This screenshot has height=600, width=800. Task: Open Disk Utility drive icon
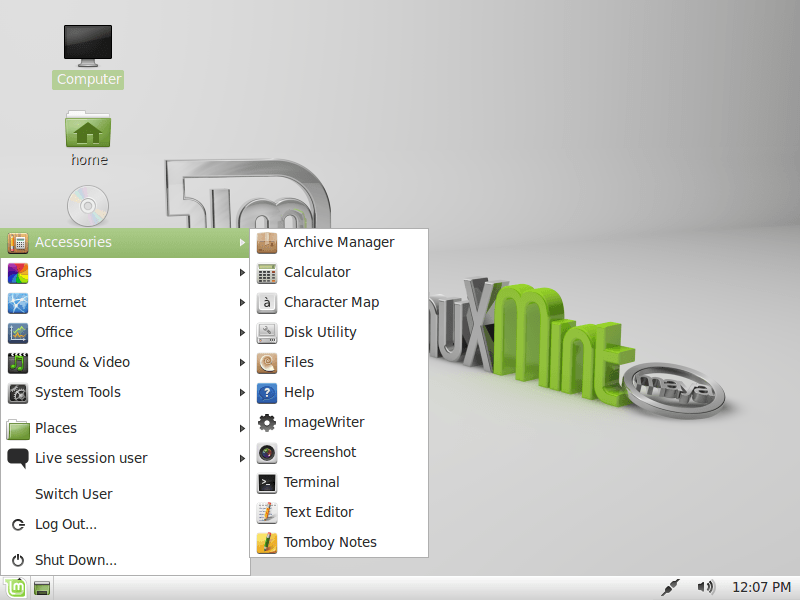click(x=267, y=333)
